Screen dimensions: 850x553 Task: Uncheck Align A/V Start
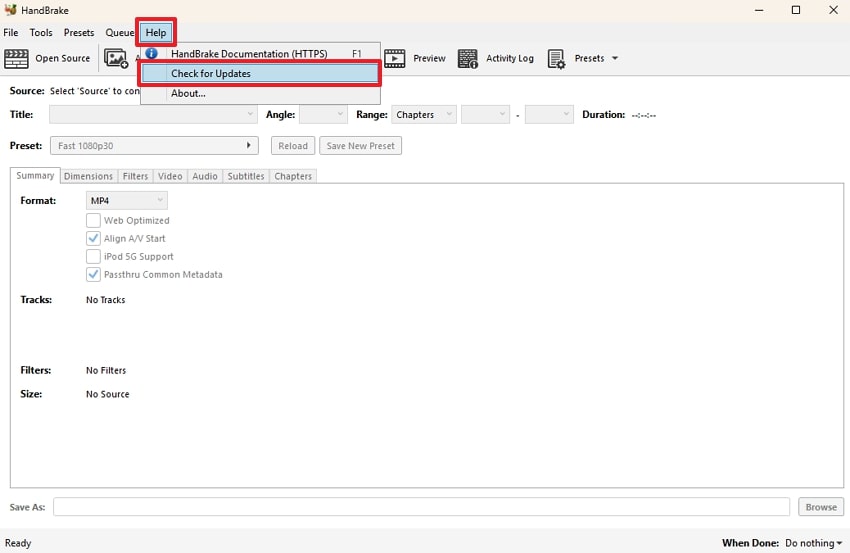(93, 238)
